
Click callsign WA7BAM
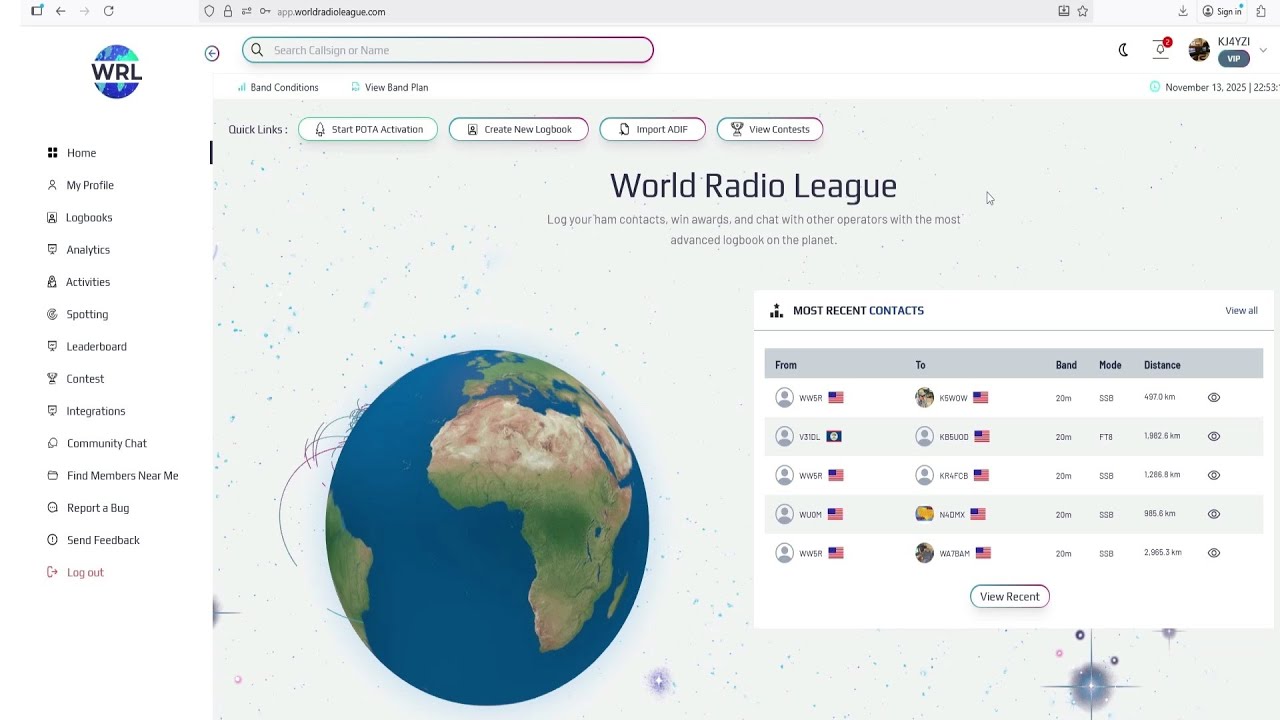pyautogui.click(x=955, y=554)
